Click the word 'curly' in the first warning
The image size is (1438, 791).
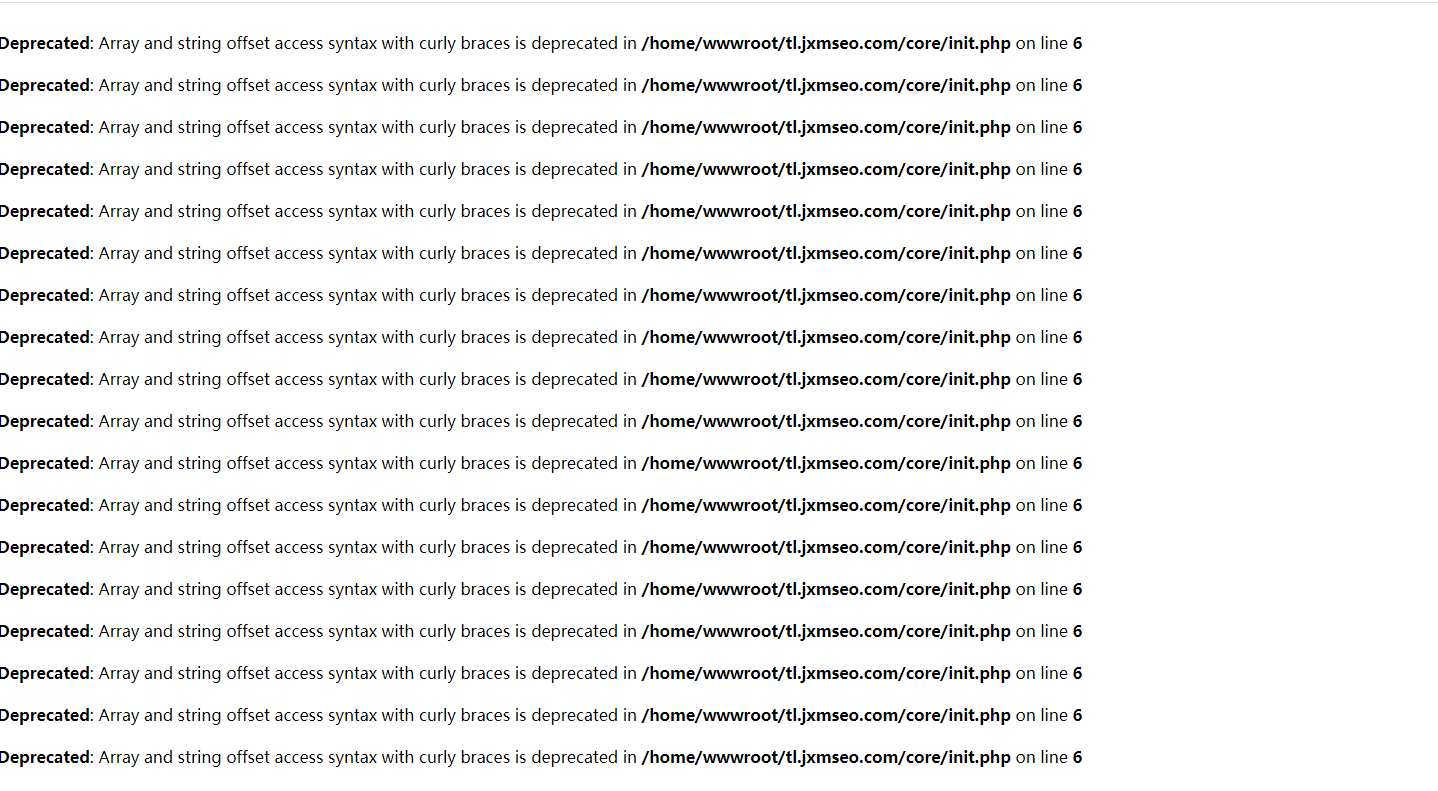[437, 44]
